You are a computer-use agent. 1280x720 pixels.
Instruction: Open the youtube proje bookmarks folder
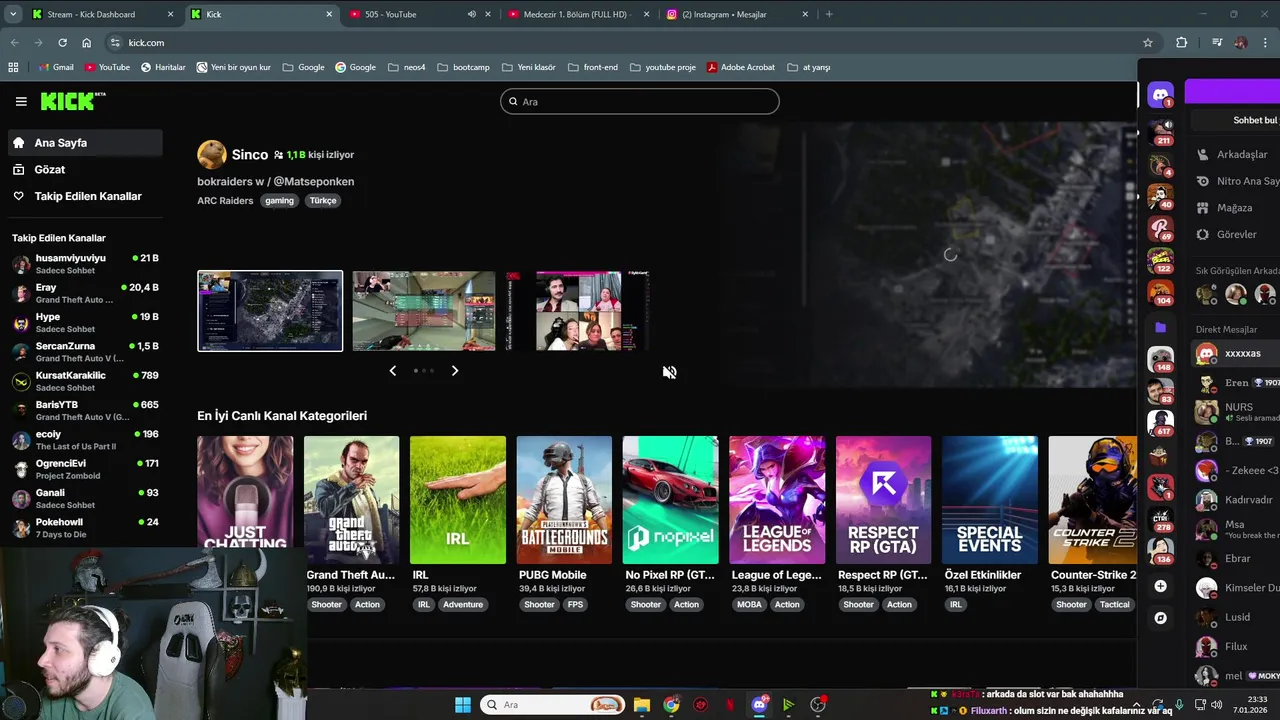pyautogui.click(x=663, y=67)
